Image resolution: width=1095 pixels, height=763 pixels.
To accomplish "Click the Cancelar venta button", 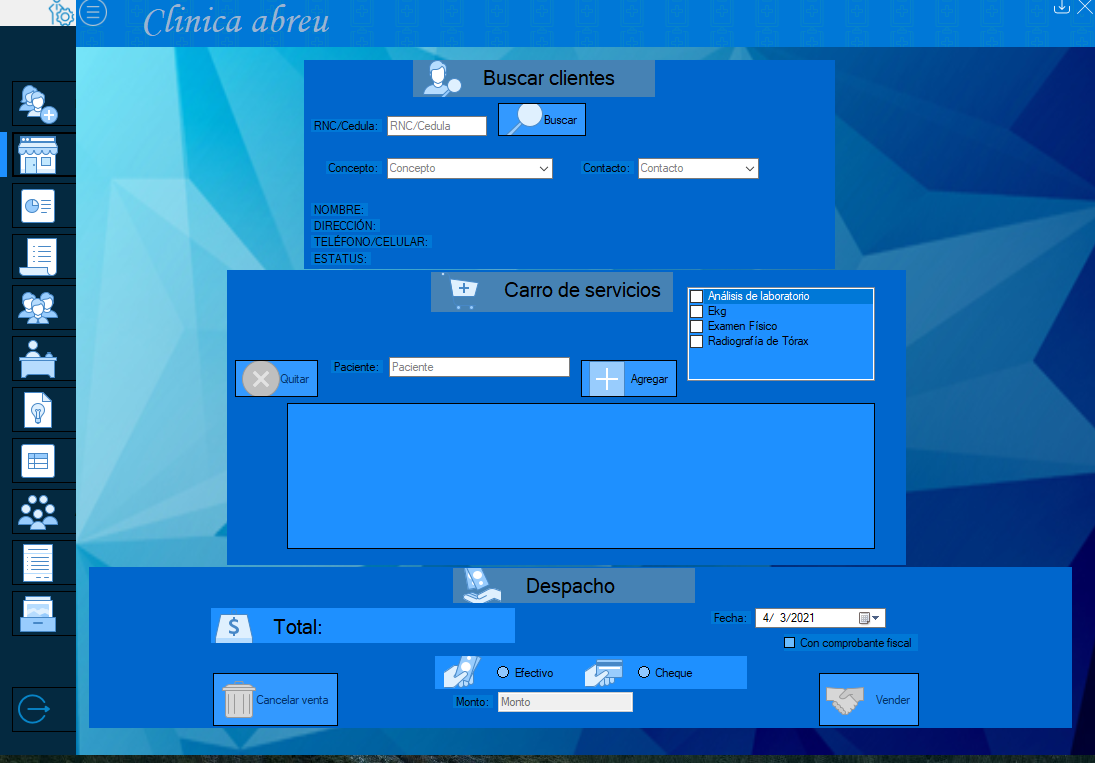I will click(x=276, y=699).
